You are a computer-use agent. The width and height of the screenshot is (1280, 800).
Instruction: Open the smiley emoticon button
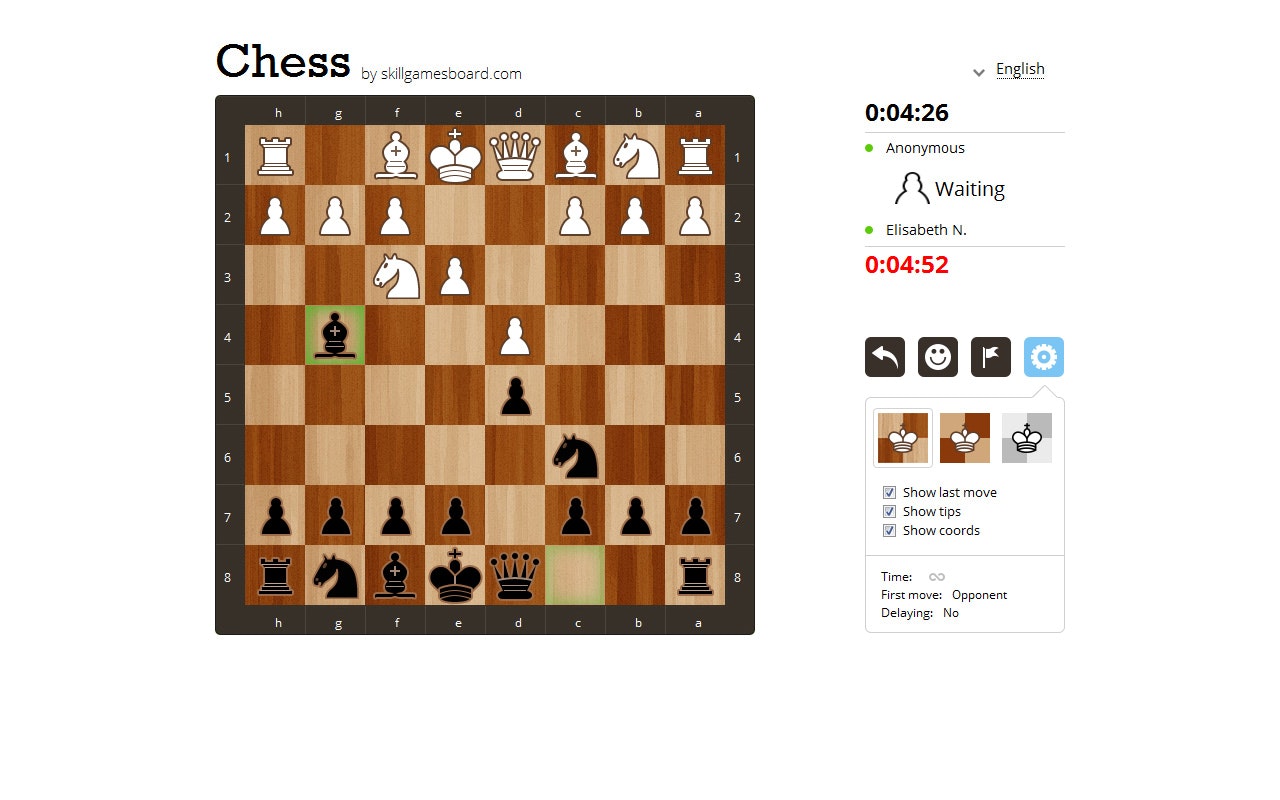(x=938, y=357)
